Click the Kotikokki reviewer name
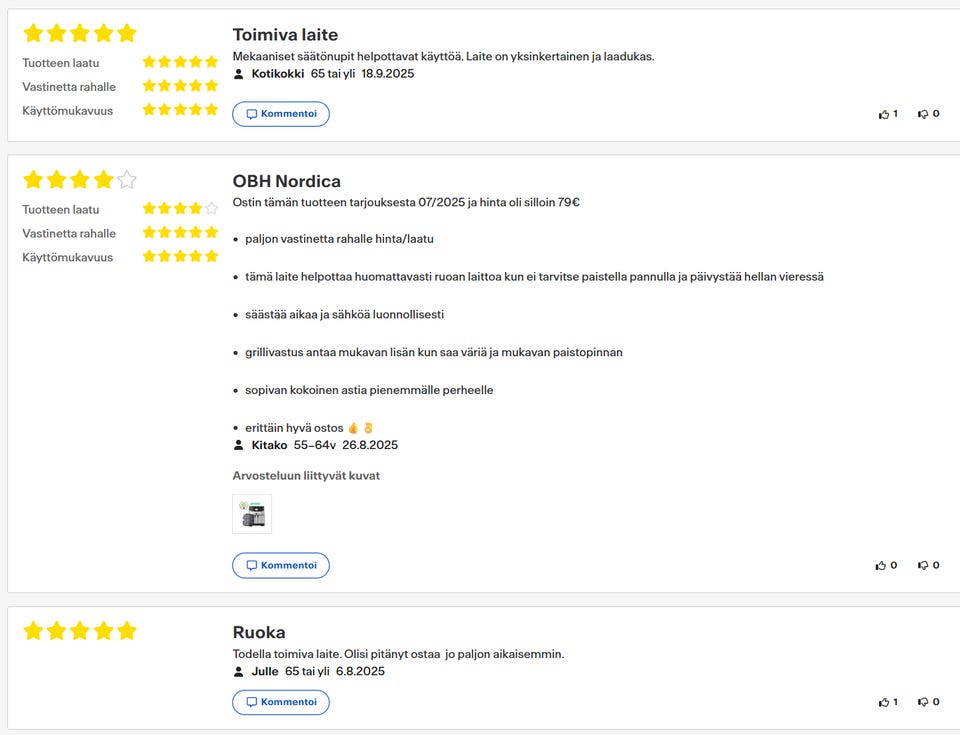The image size is (960, 735). (278, 73)
